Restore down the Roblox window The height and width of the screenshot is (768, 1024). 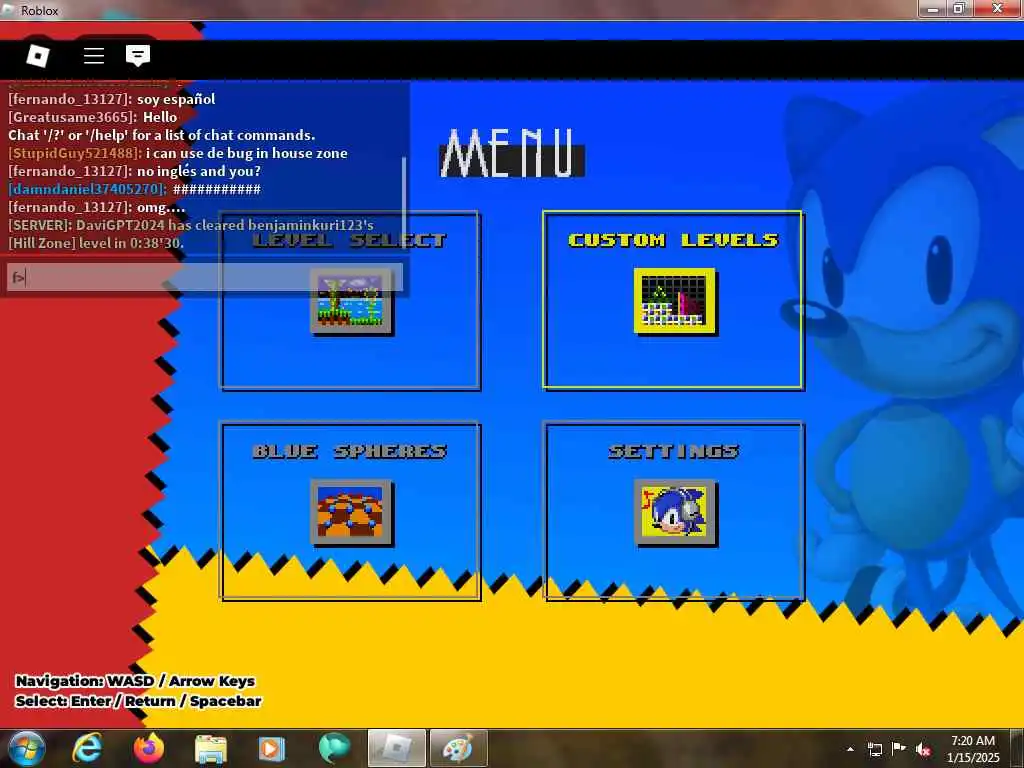tap(959, 9)
